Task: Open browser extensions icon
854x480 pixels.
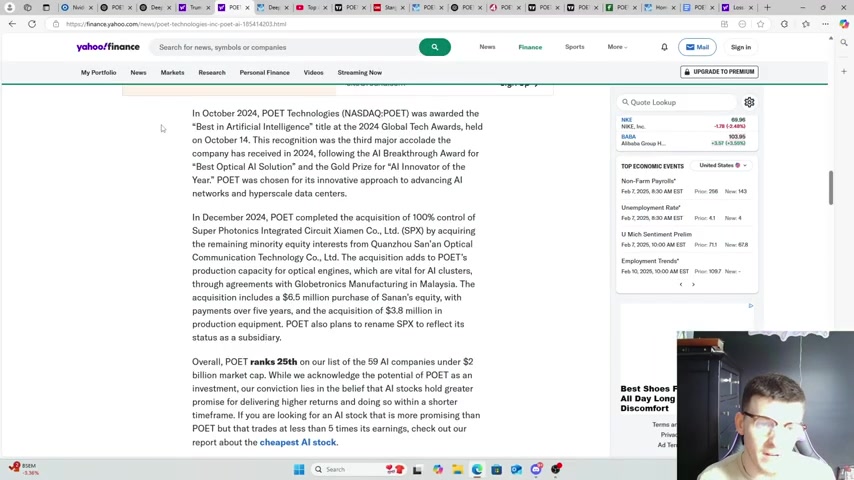Action: click(x=784, y=24)
